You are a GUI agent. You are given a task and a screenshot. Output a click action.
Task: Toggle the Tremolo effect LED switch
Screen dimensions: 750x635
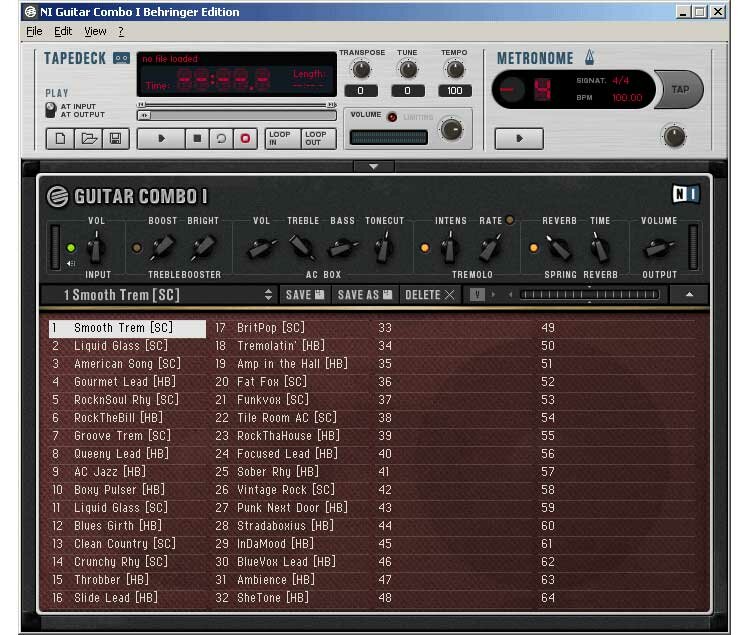[x=424, y=247]
